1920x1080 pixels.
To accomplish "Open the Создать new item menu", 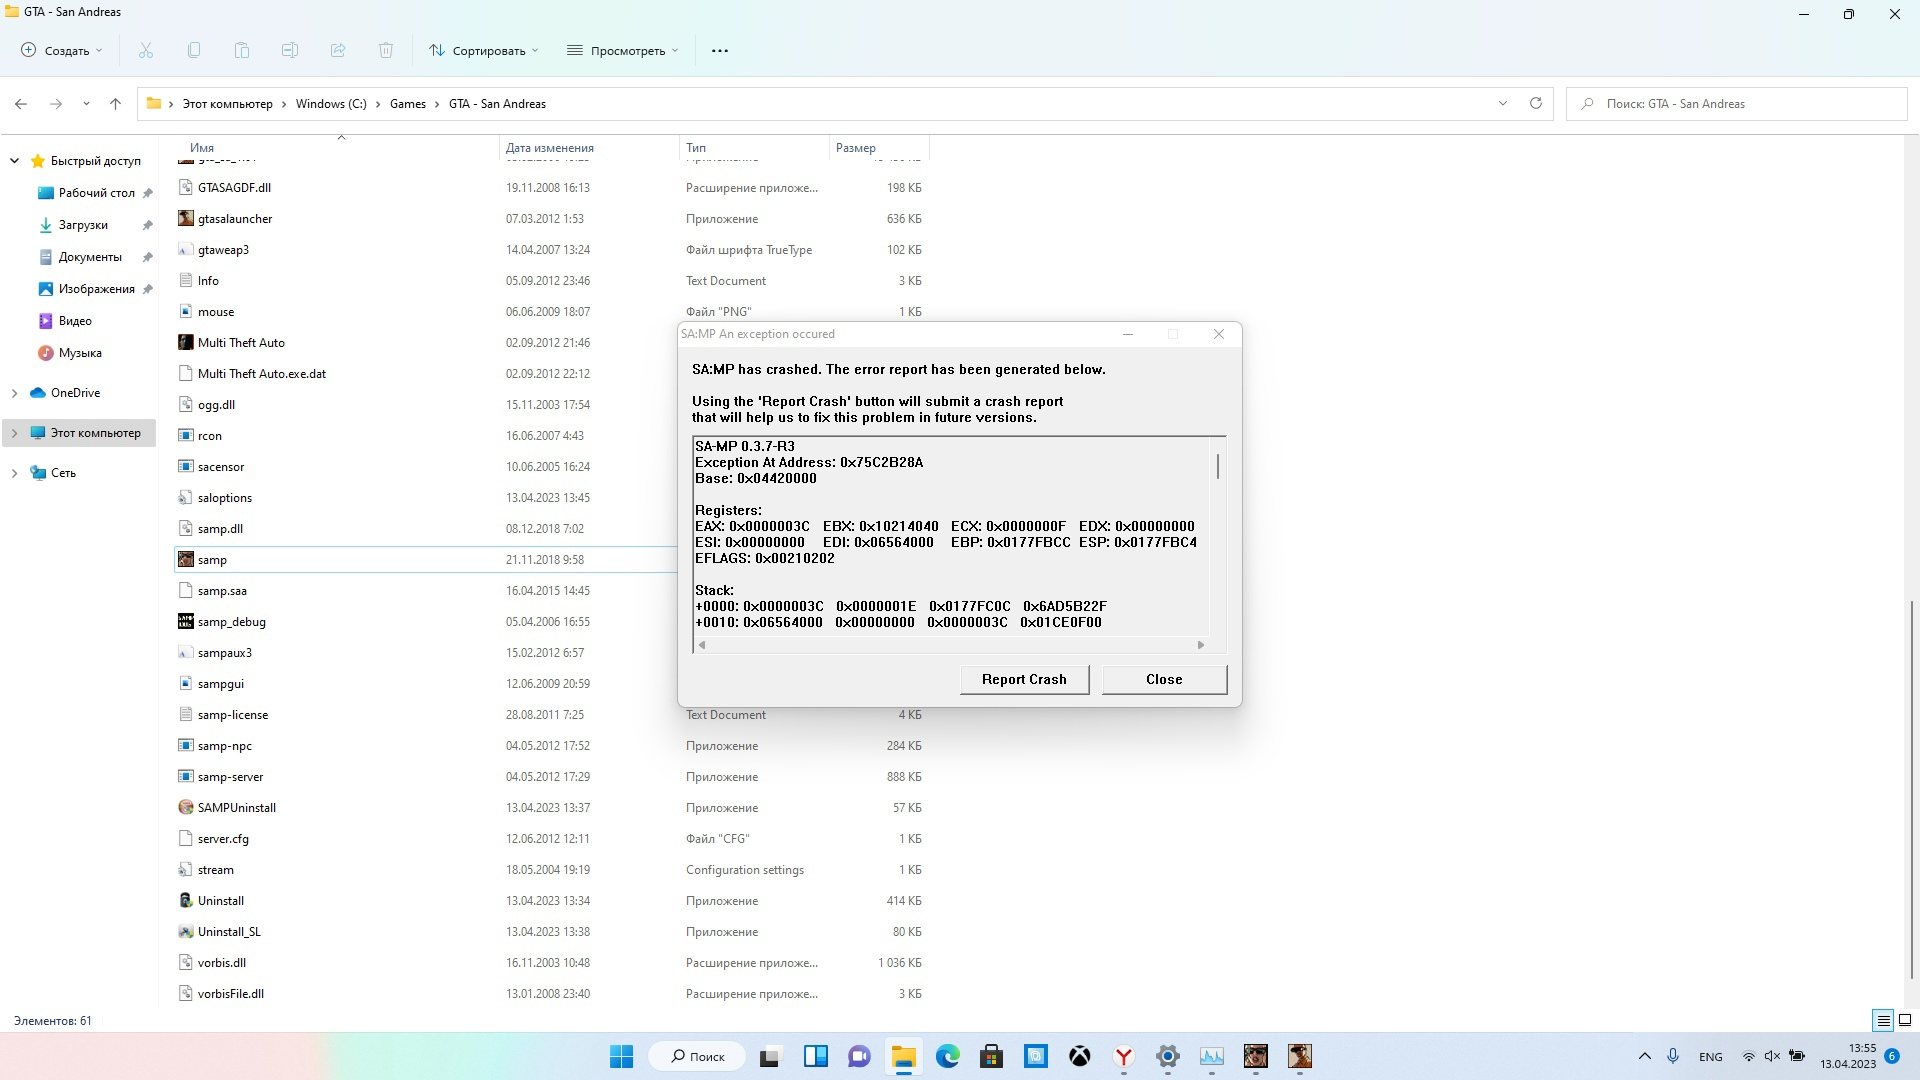I will [x=62, y=50].
